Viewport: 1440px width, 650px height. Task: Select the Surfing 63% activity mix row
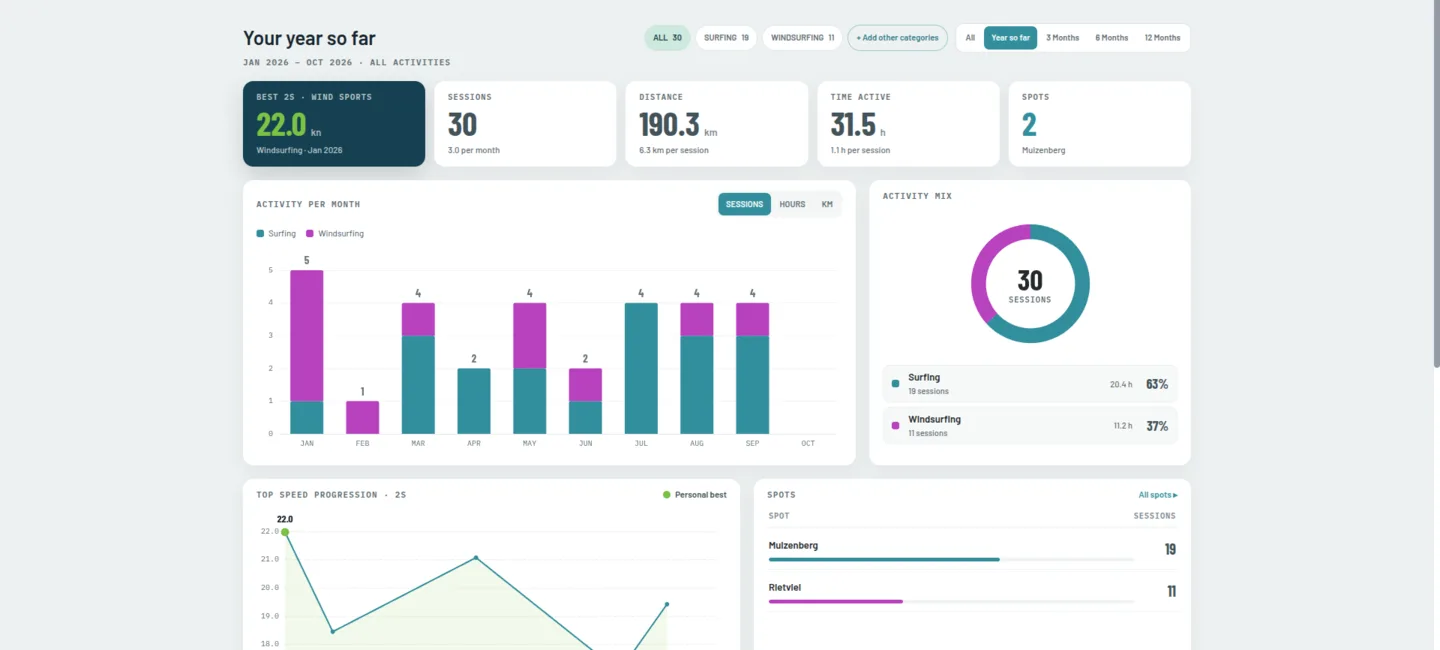coord(1030,384)
